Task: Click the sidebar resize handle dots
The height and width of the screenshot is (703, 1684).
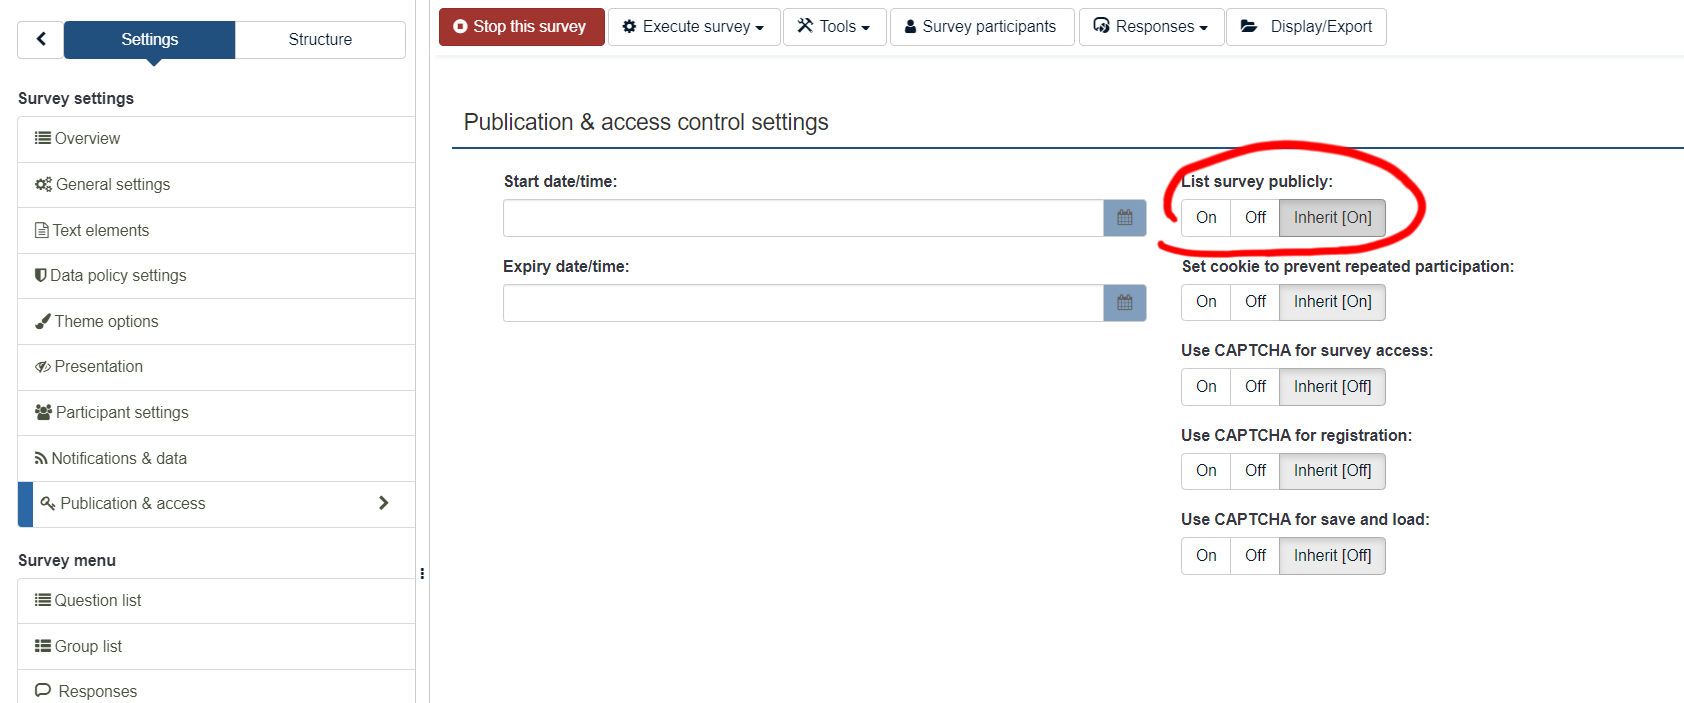Action: tap(422, 574)
